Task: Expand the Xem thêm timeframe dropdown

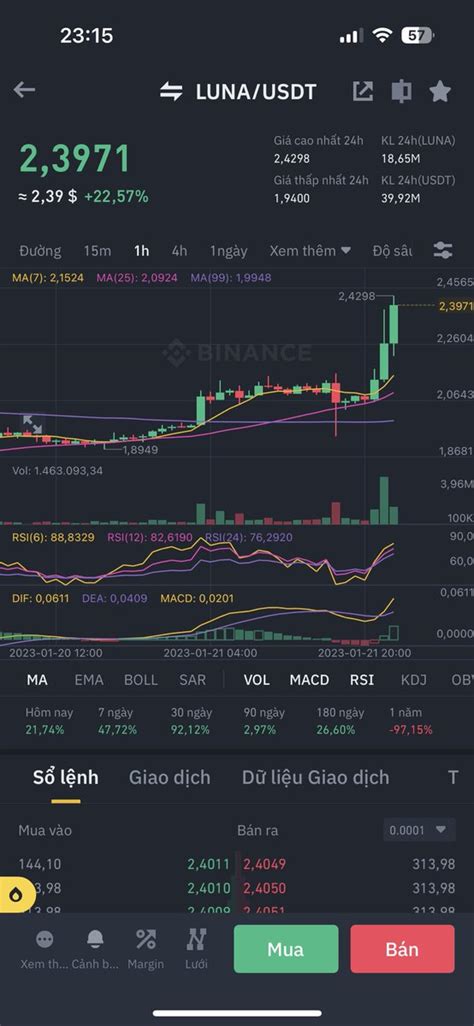Action: tap(310, 251)
